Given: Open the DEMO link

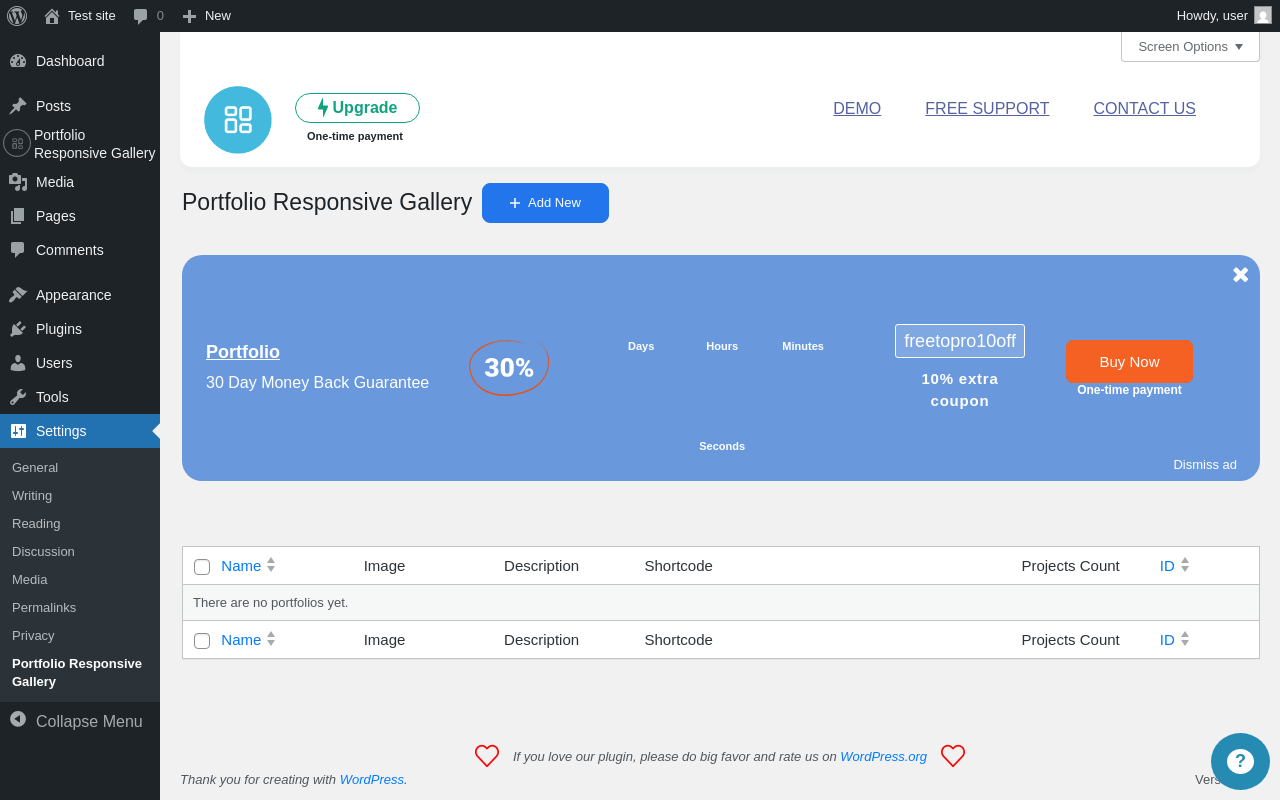Looking at the screenshot, I should pyautogui.click(x=857, y=108).
